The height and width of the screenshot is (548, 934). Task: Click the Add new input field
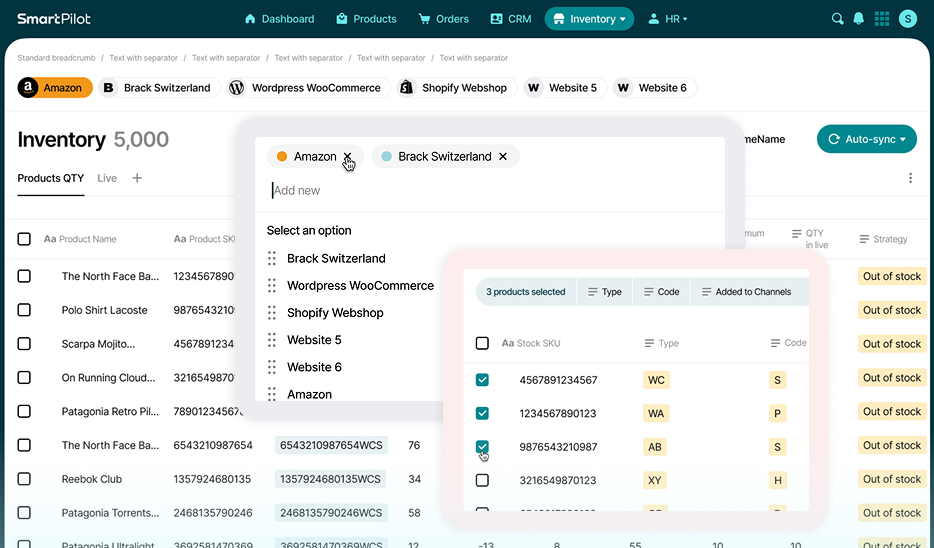coord(490,191)
